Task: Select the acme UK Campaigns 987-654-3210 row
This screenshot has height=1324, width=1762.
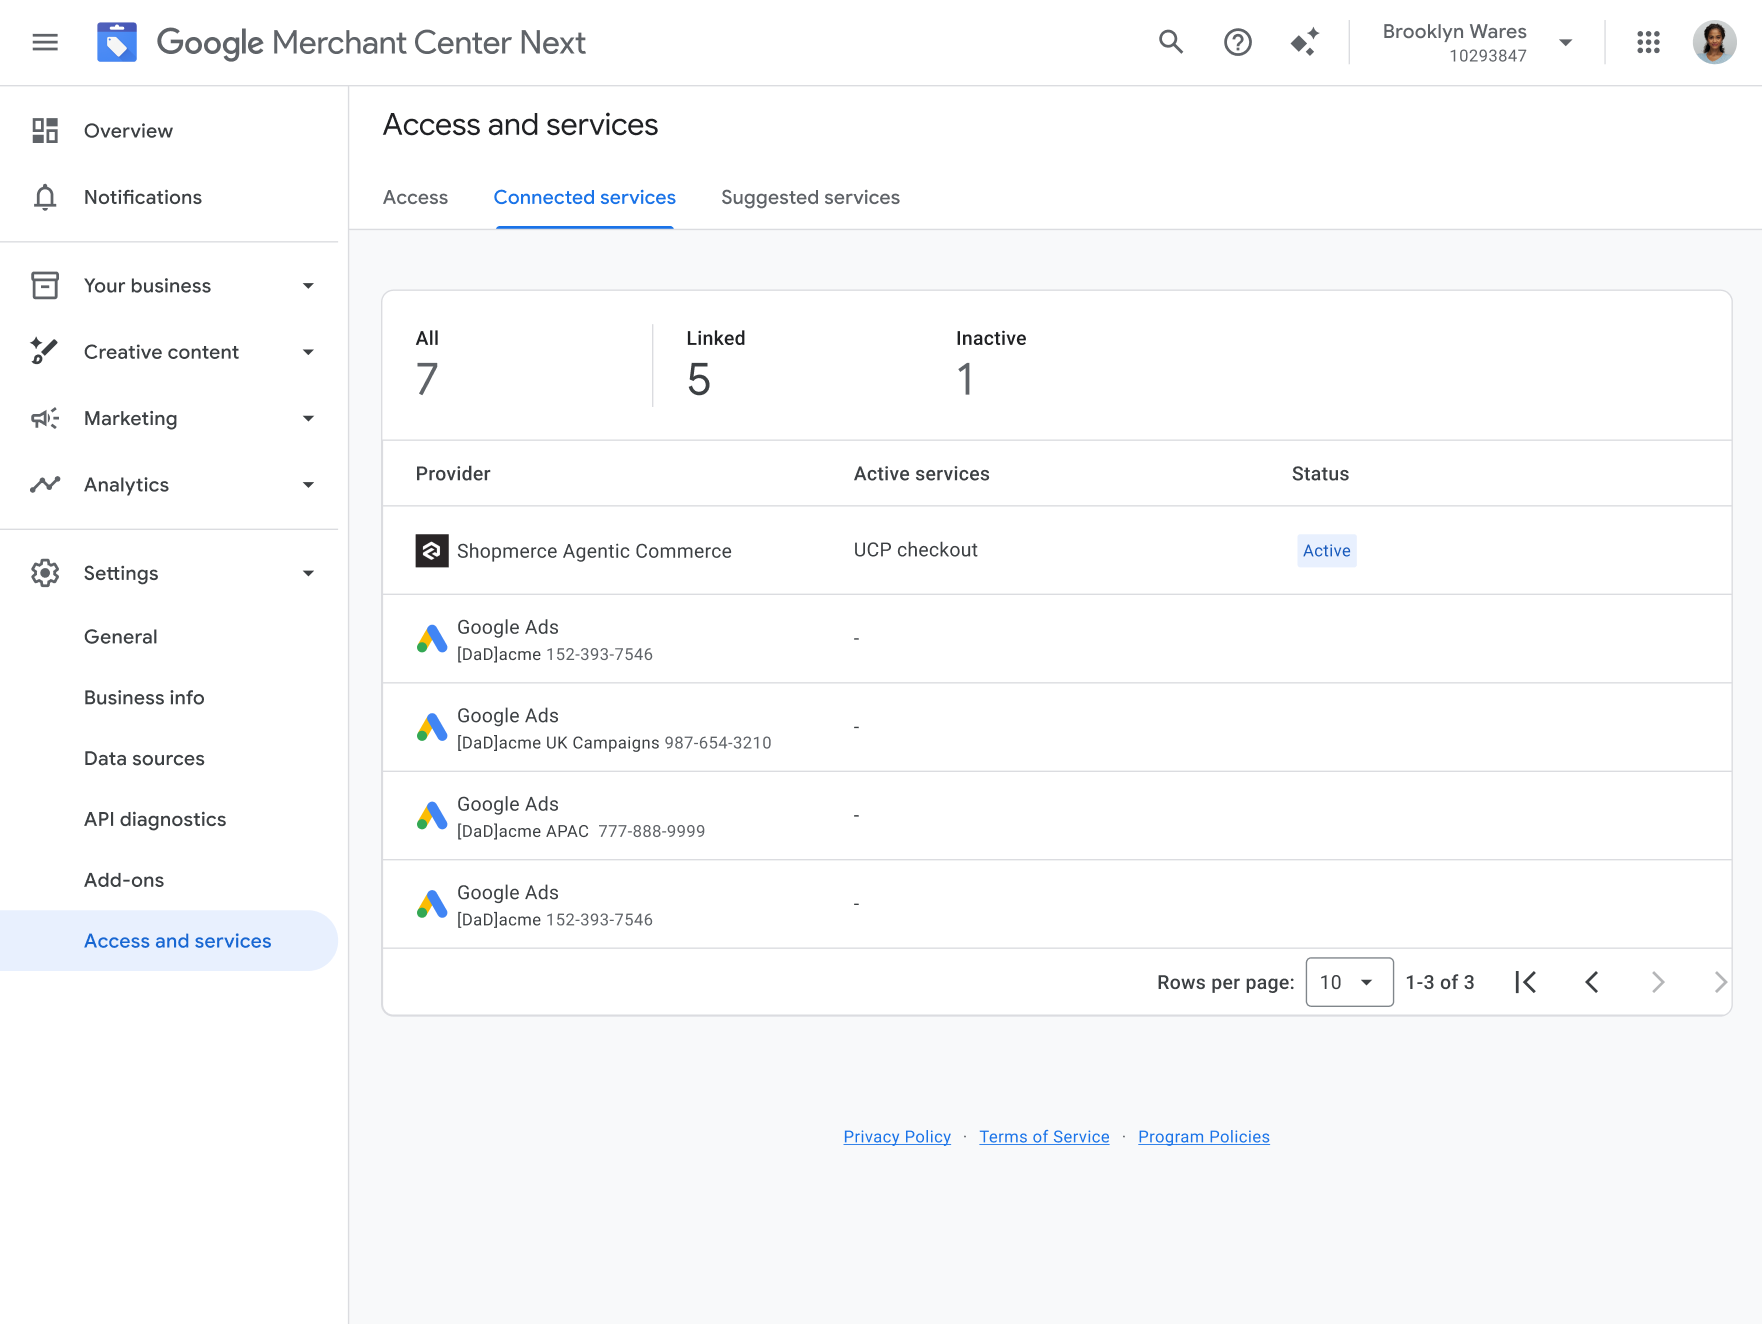Action: [x=1057, y=727]
